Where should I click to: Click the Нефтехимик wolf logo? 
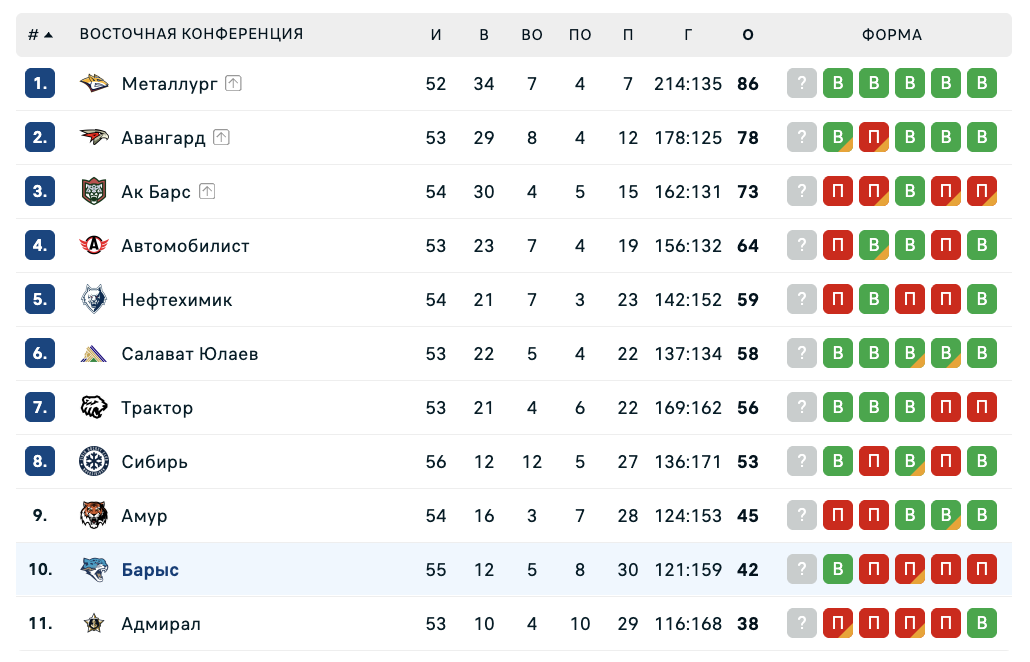pyautogui.click(x=93, y=300)
